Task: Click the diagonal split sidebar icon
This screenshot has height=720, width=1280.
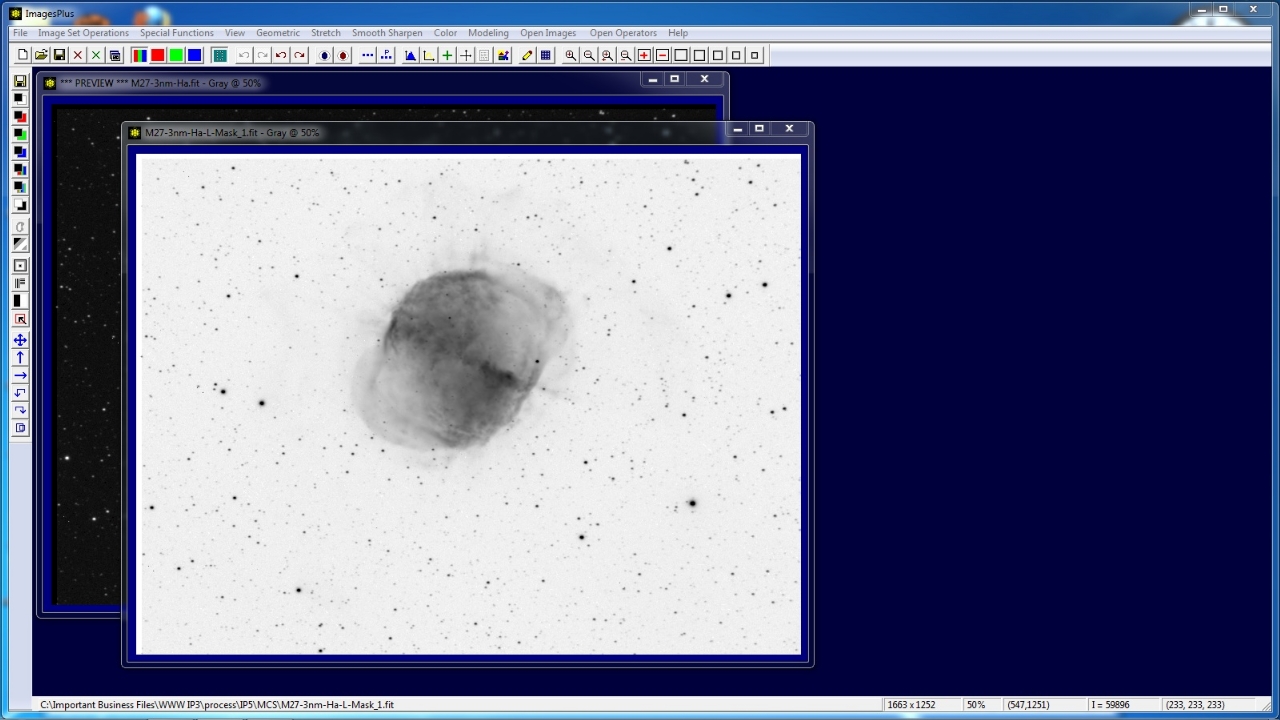Action: click(20, 244)
